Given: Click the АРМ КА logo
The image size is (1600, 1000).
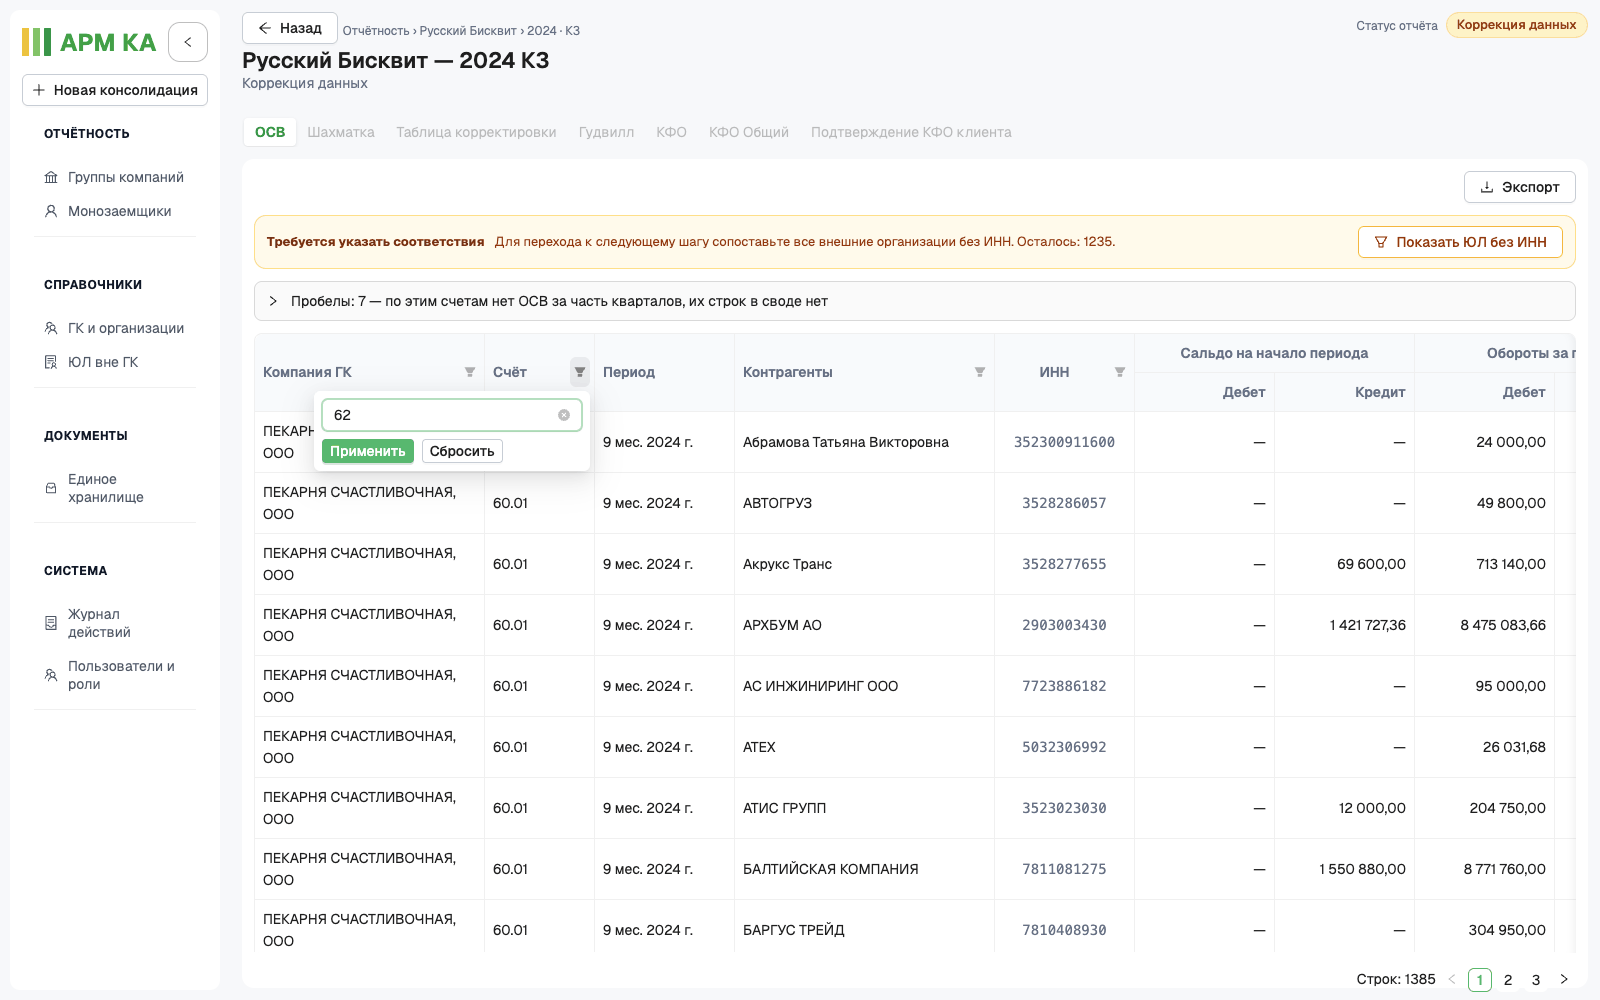Looking at the screenshot, I should point(89,42).
